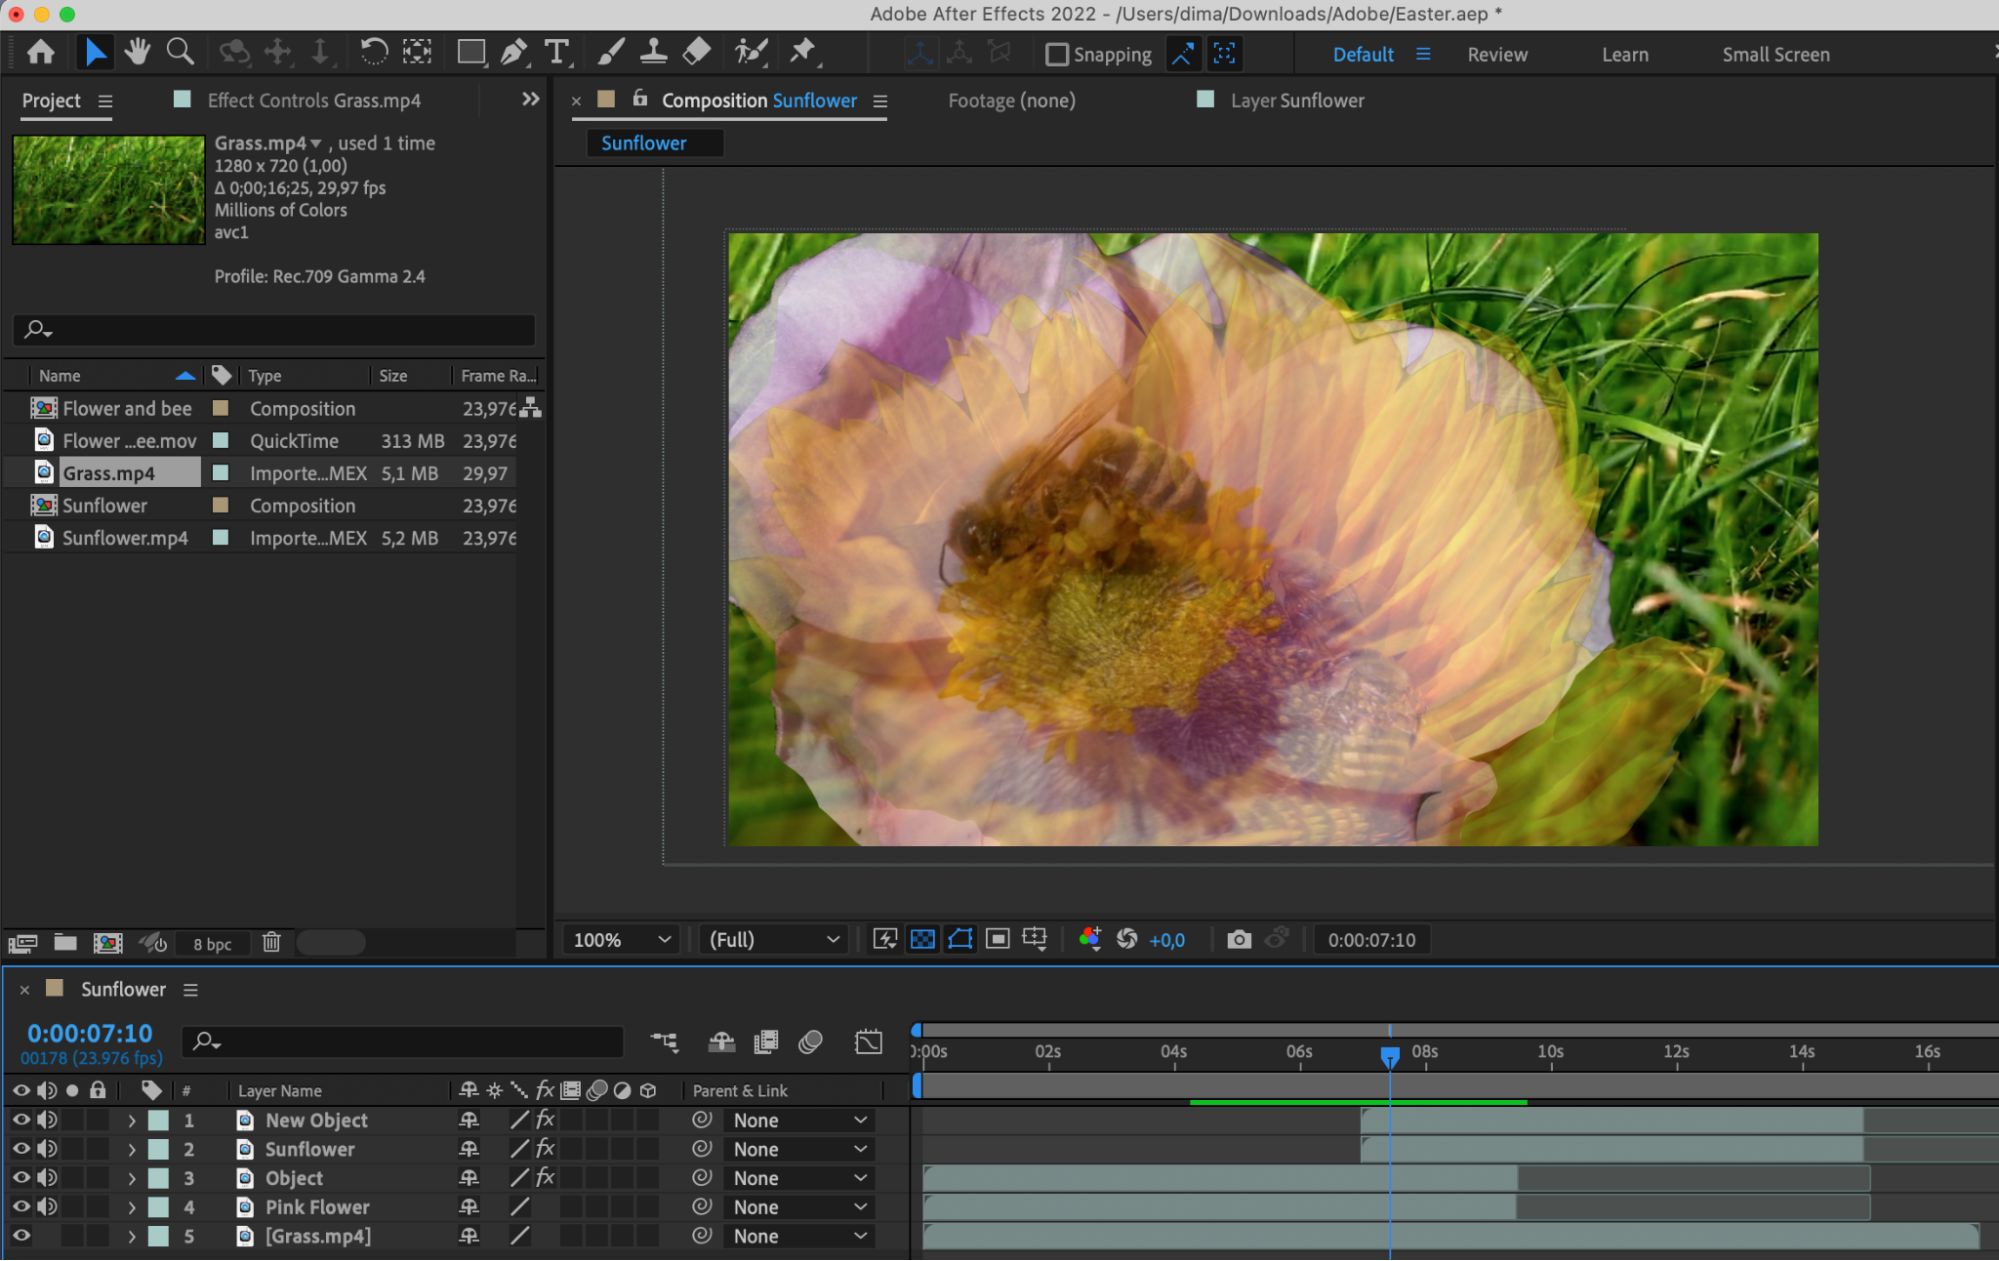1999x1261 pixels.
Task: Click the Grass.mp4 thumbnail preview
Action: coord(108,189)
